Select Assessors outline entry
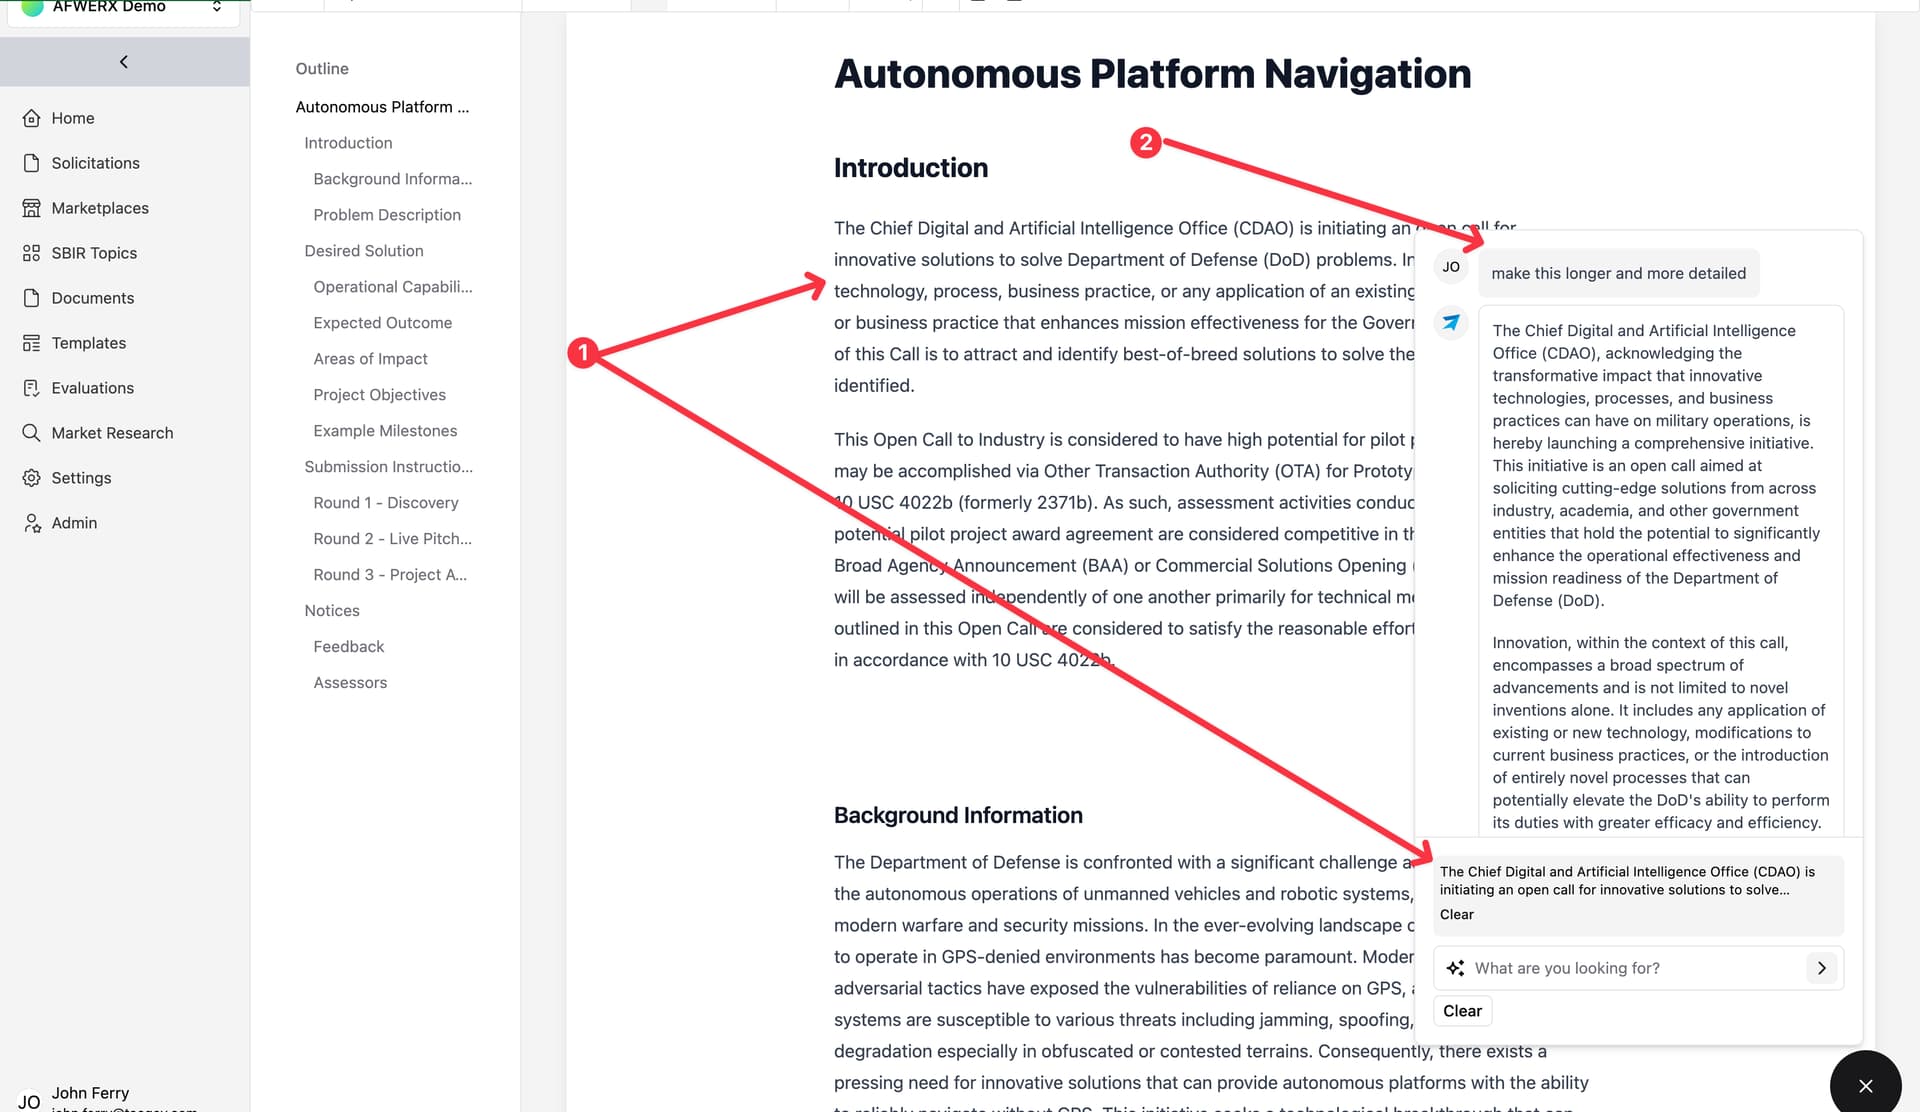 pos(350,683)
